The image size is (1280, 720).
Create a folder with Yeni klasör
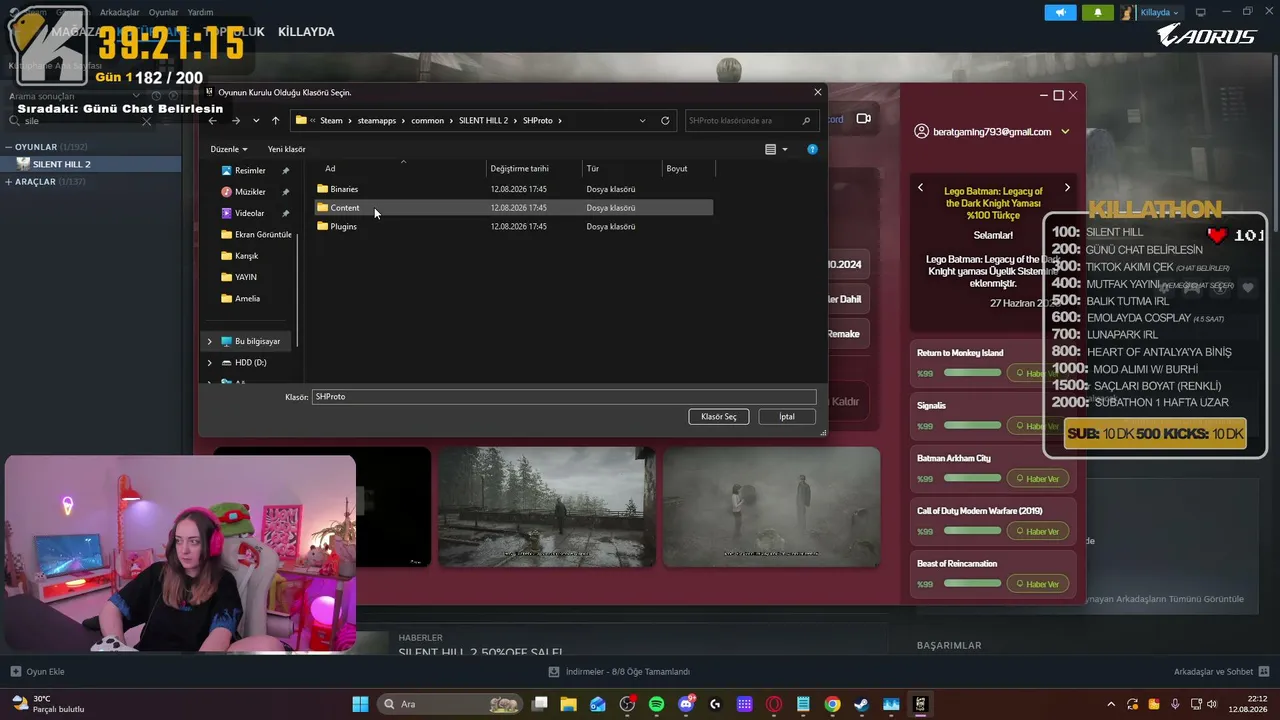287,149
